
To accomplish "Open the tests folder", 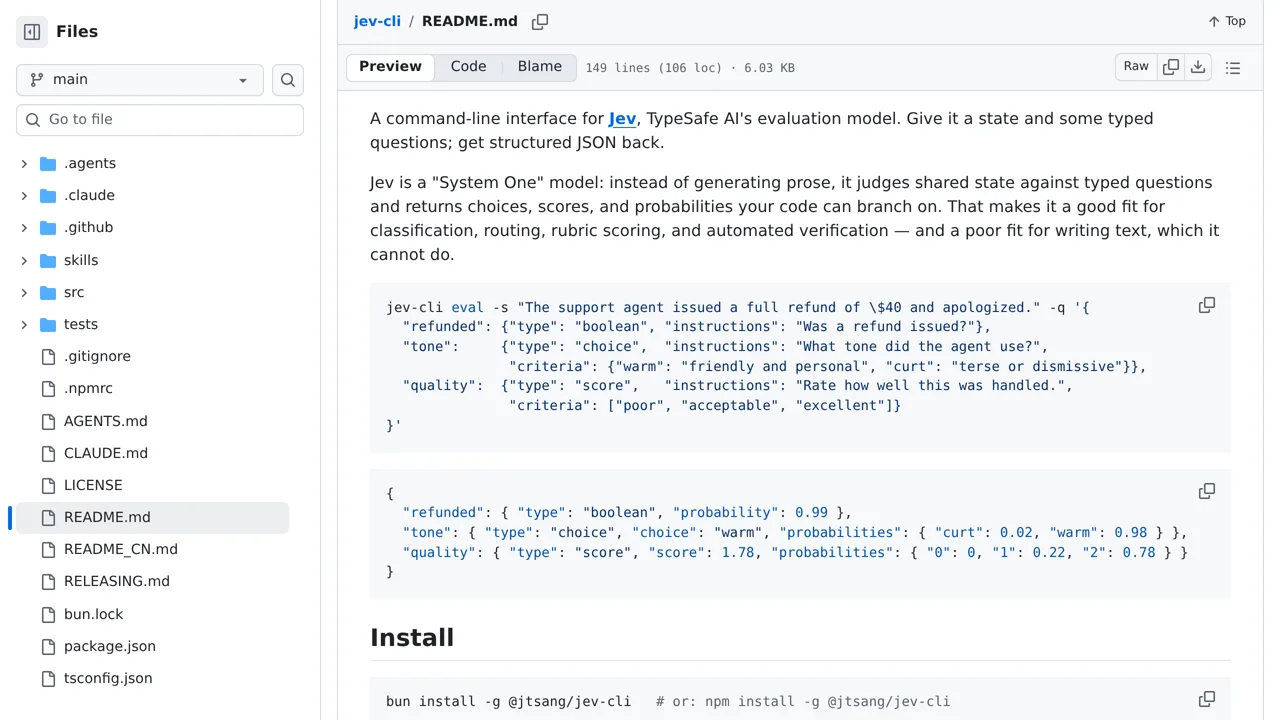I will click(x=81, y=324).
